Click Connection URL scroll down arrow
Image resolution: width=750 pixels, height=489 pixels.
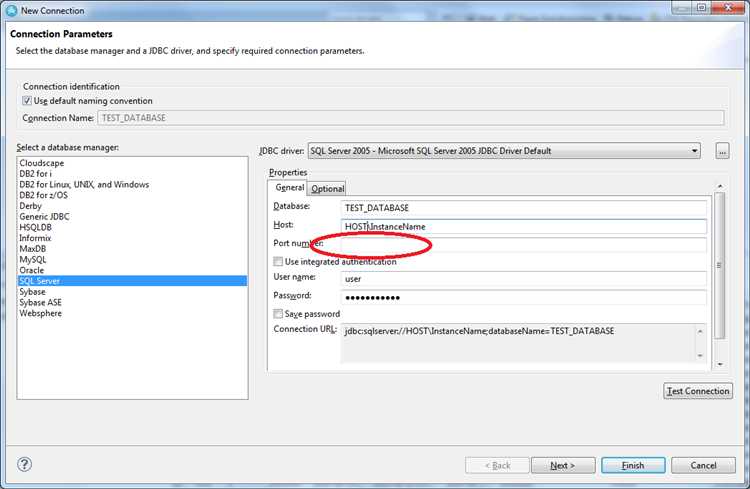(700, 355)
